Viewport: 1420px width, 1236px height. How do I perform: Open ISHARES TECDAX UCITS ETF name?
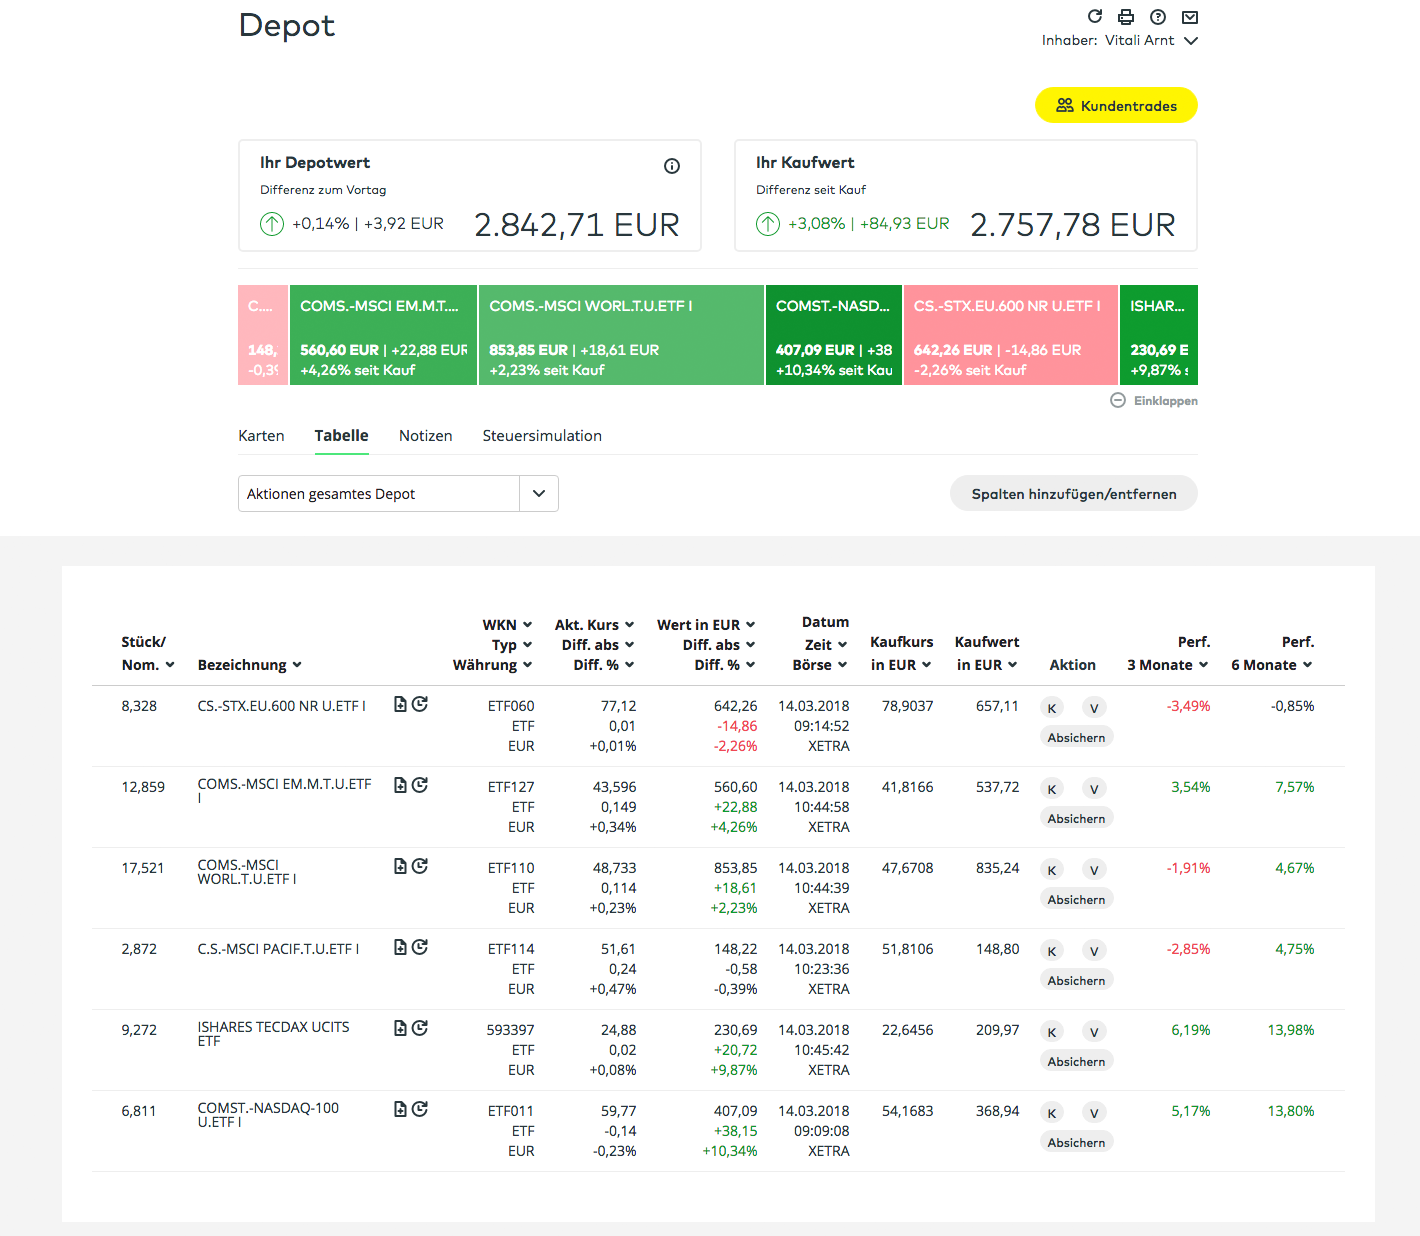[x=273, y=1034]
